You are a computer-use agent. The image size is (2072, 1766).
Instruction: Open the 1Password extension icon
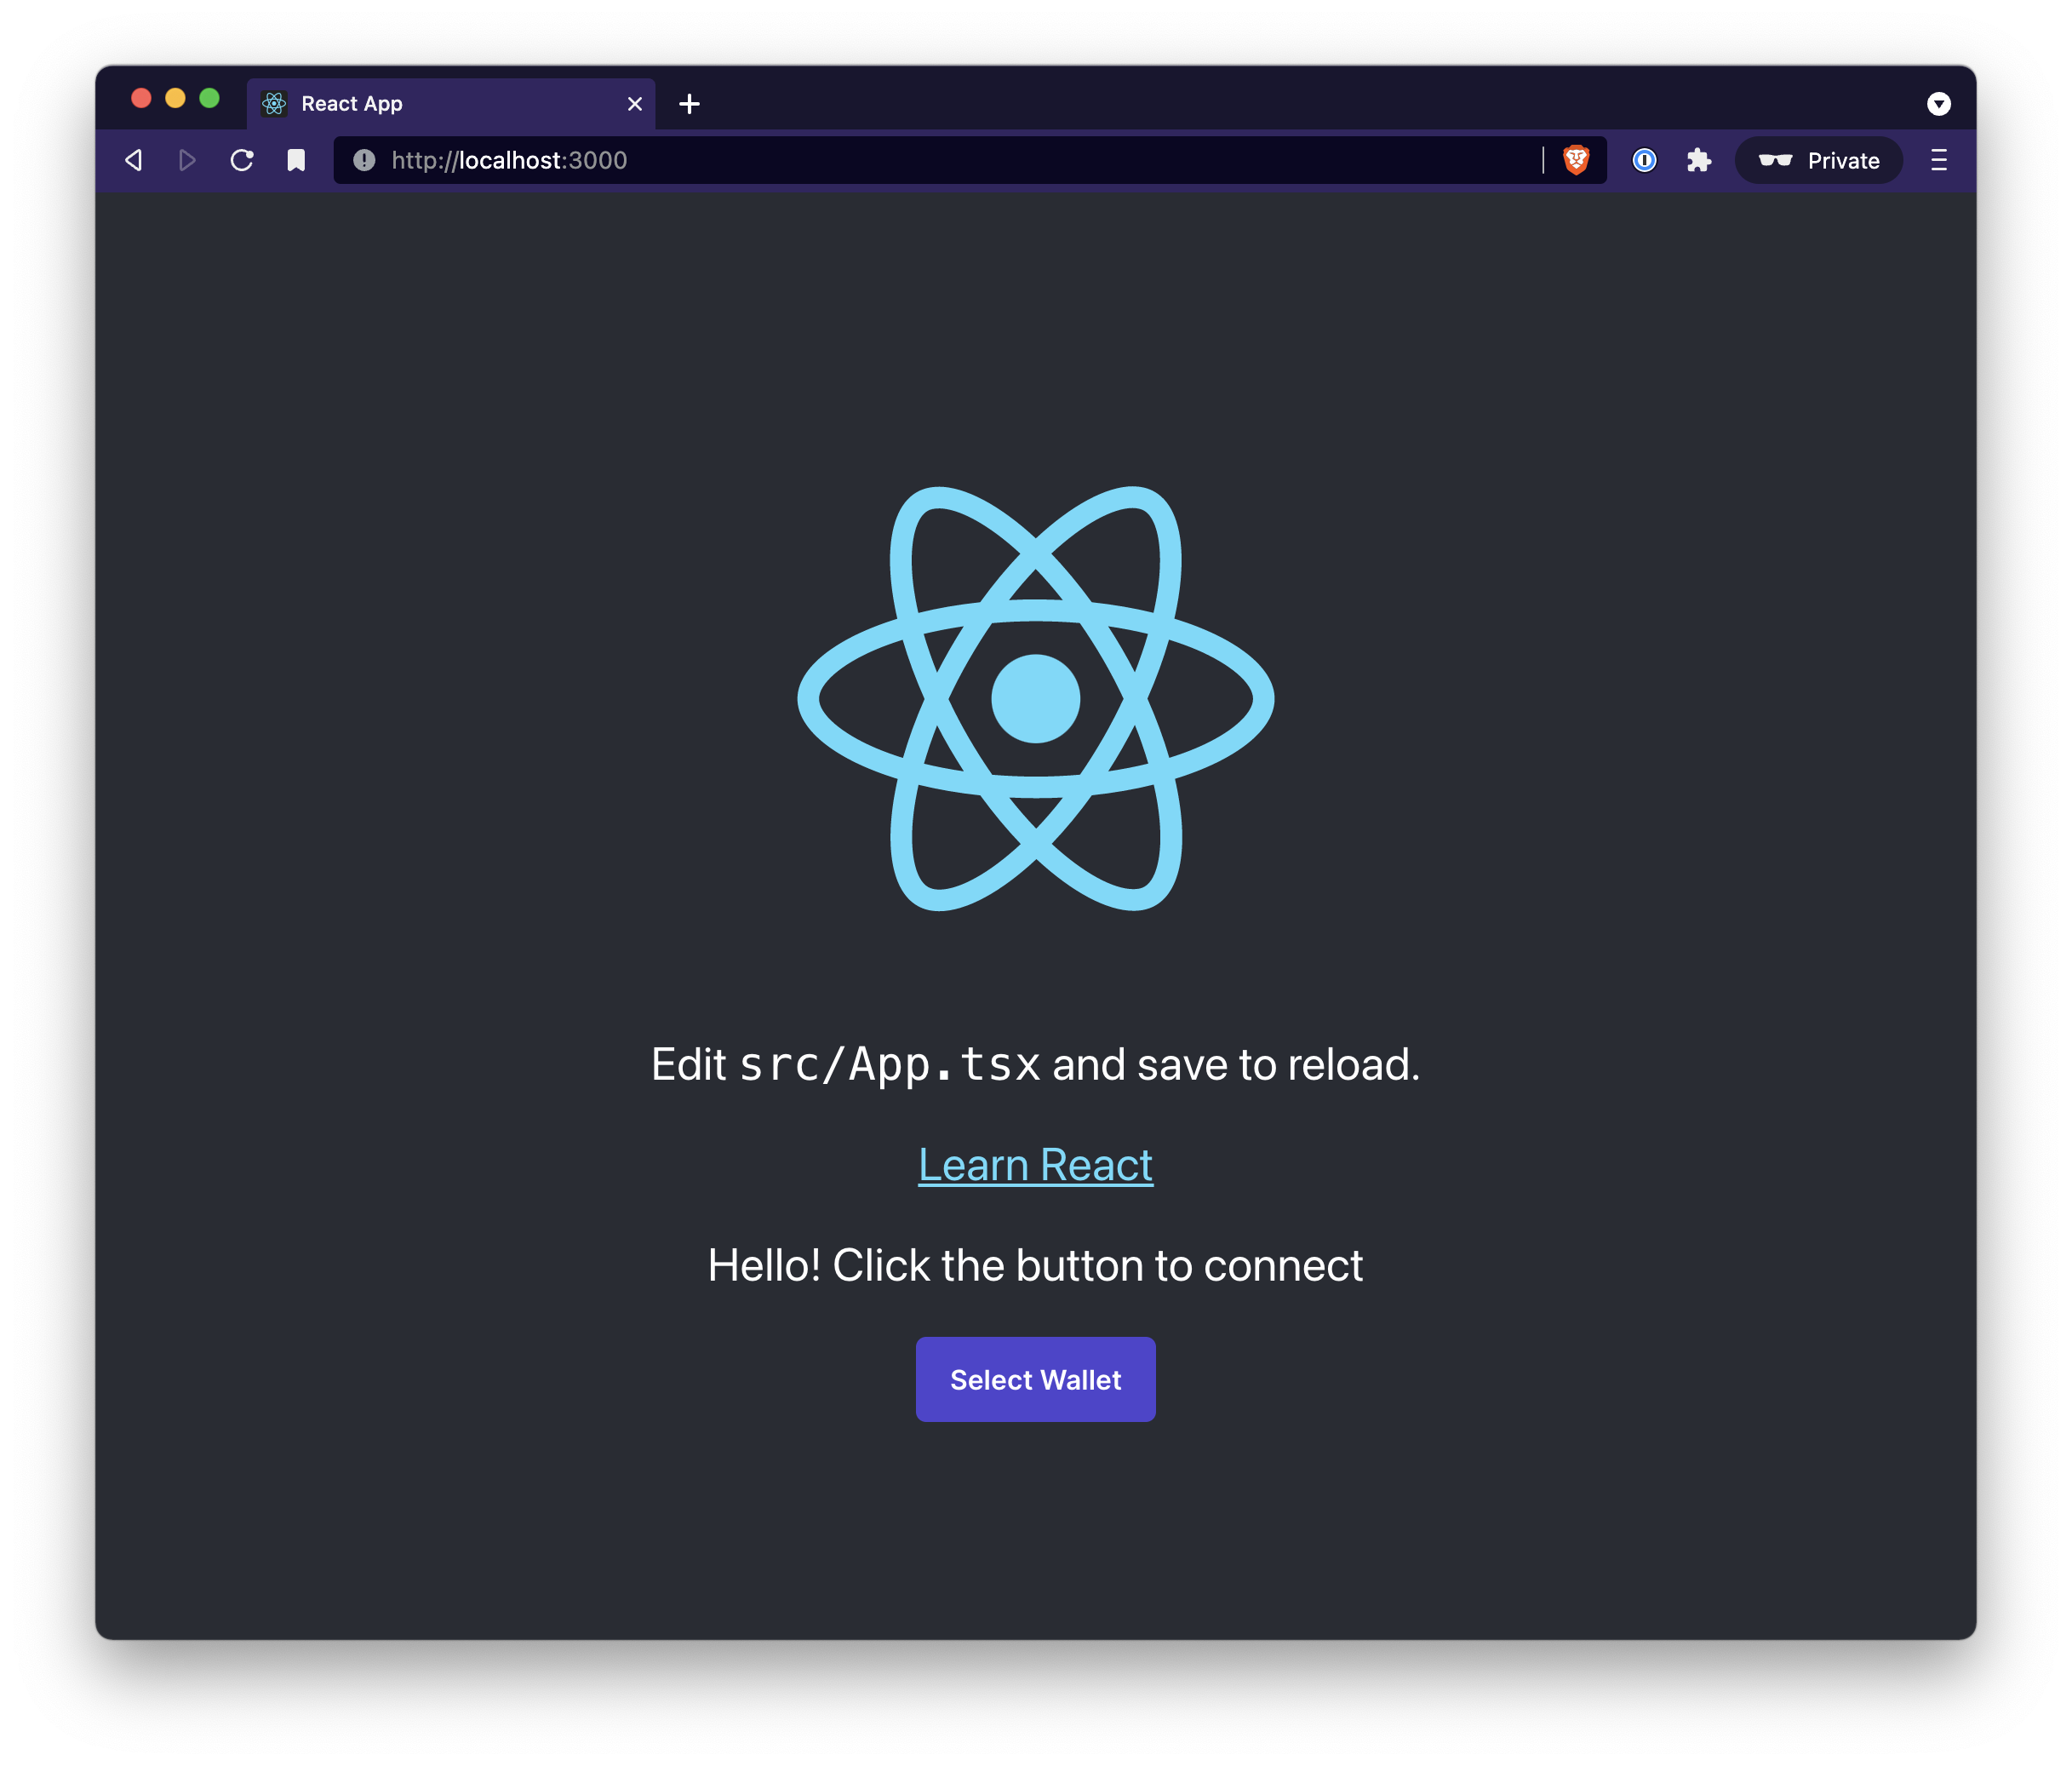(x=1644, y=160)
